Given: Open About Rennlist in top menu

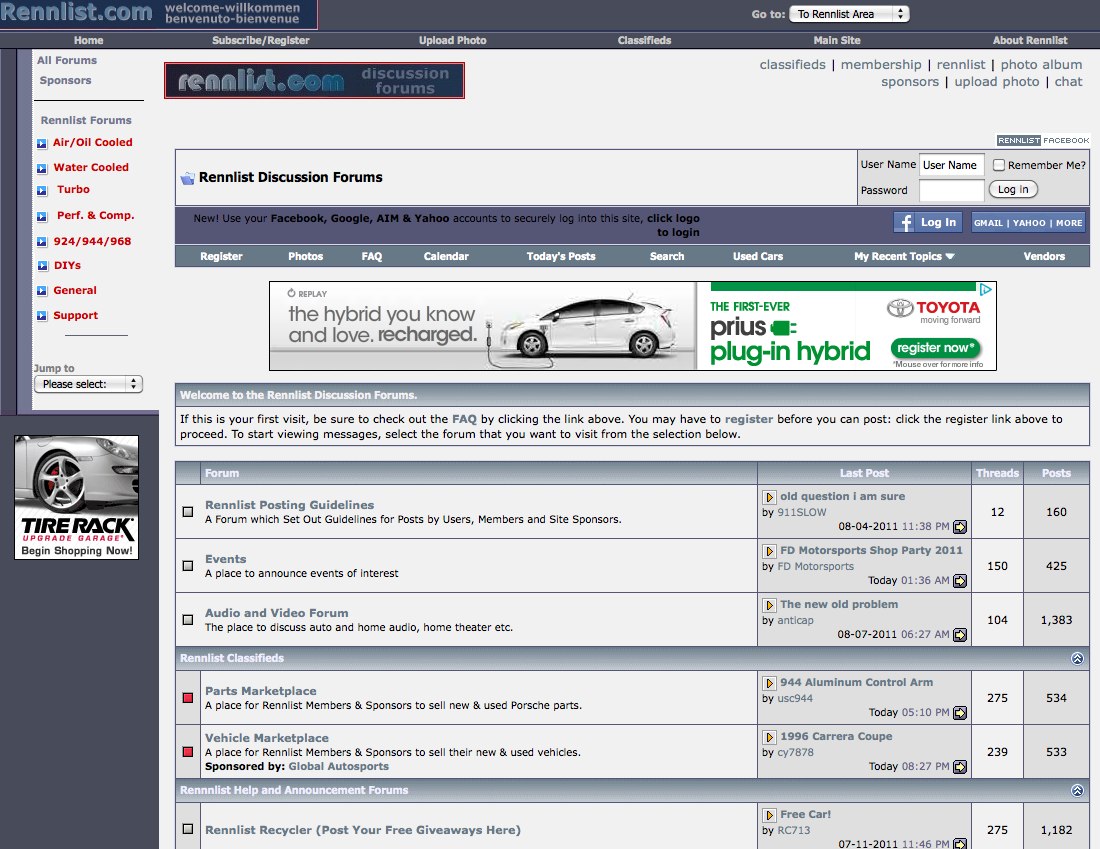Looking at the screenshot, I should (x=1030, y=41).
